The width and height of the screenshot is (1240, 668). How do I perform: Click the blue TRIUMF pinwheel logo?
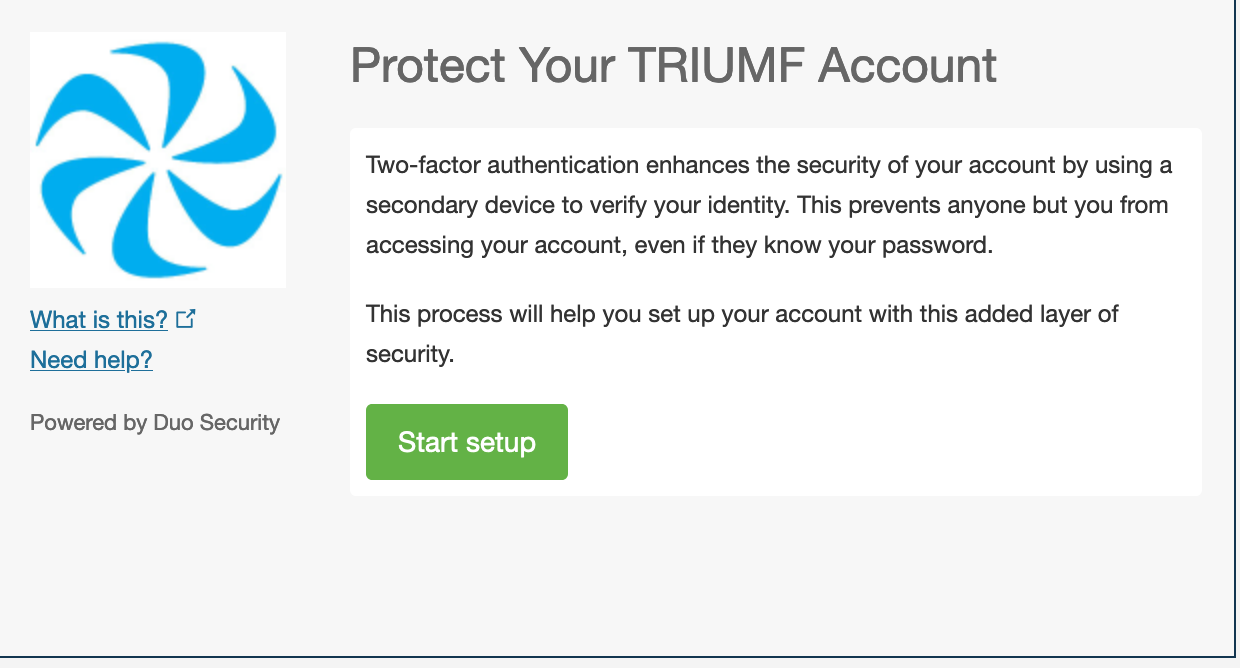(158, 160)
